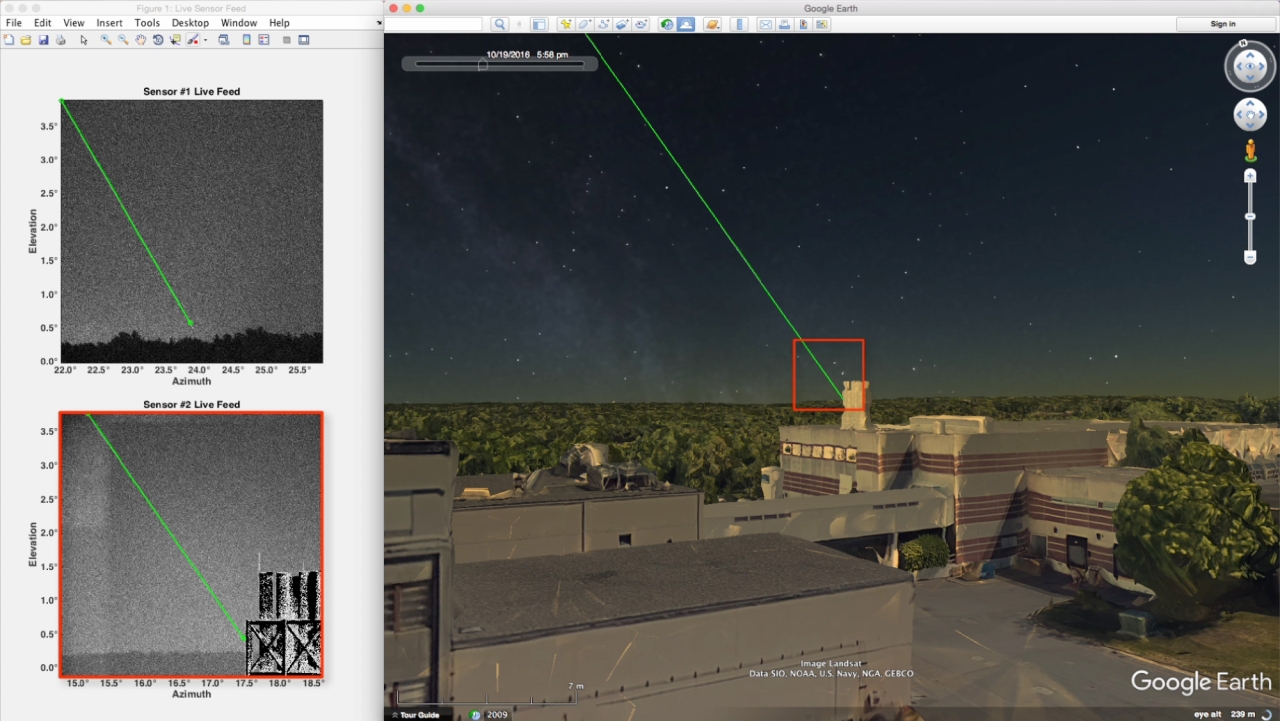This screenshot has height=721, width=1280.
Task: Add a polygon in Google Earth
Action: (585, 24)
